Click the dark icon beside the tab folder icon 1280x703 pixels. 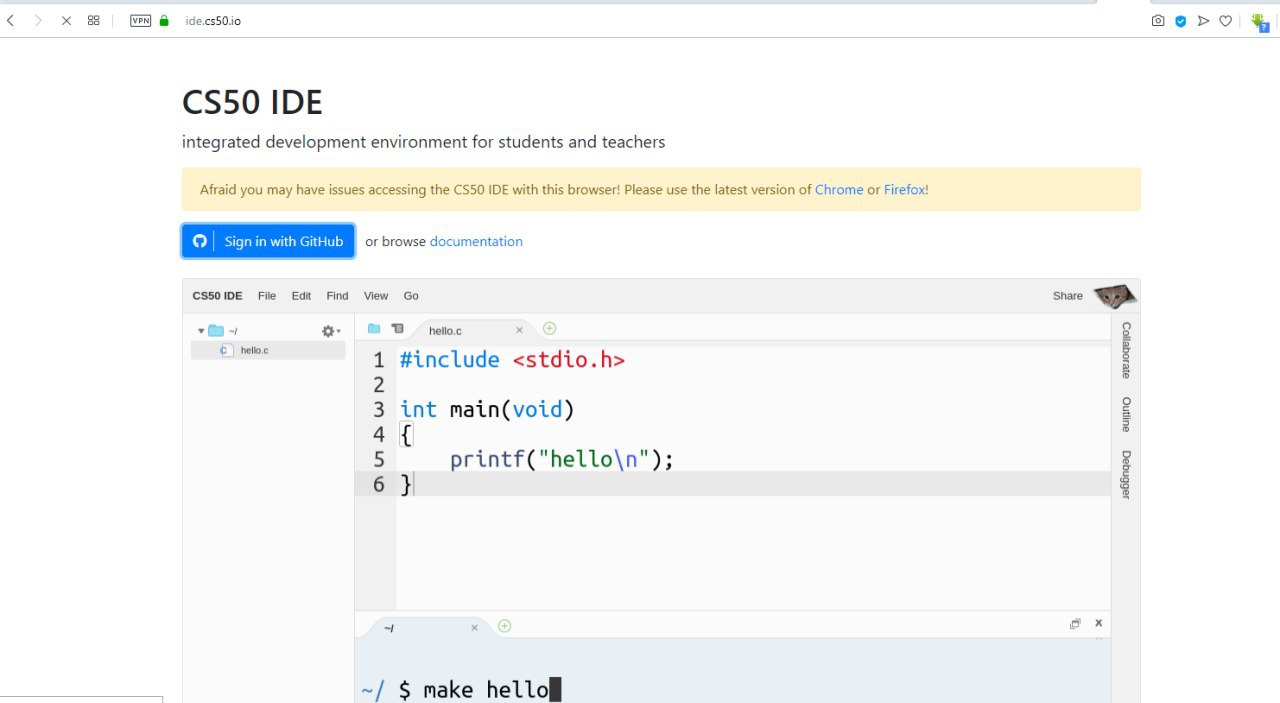[397, 328]
